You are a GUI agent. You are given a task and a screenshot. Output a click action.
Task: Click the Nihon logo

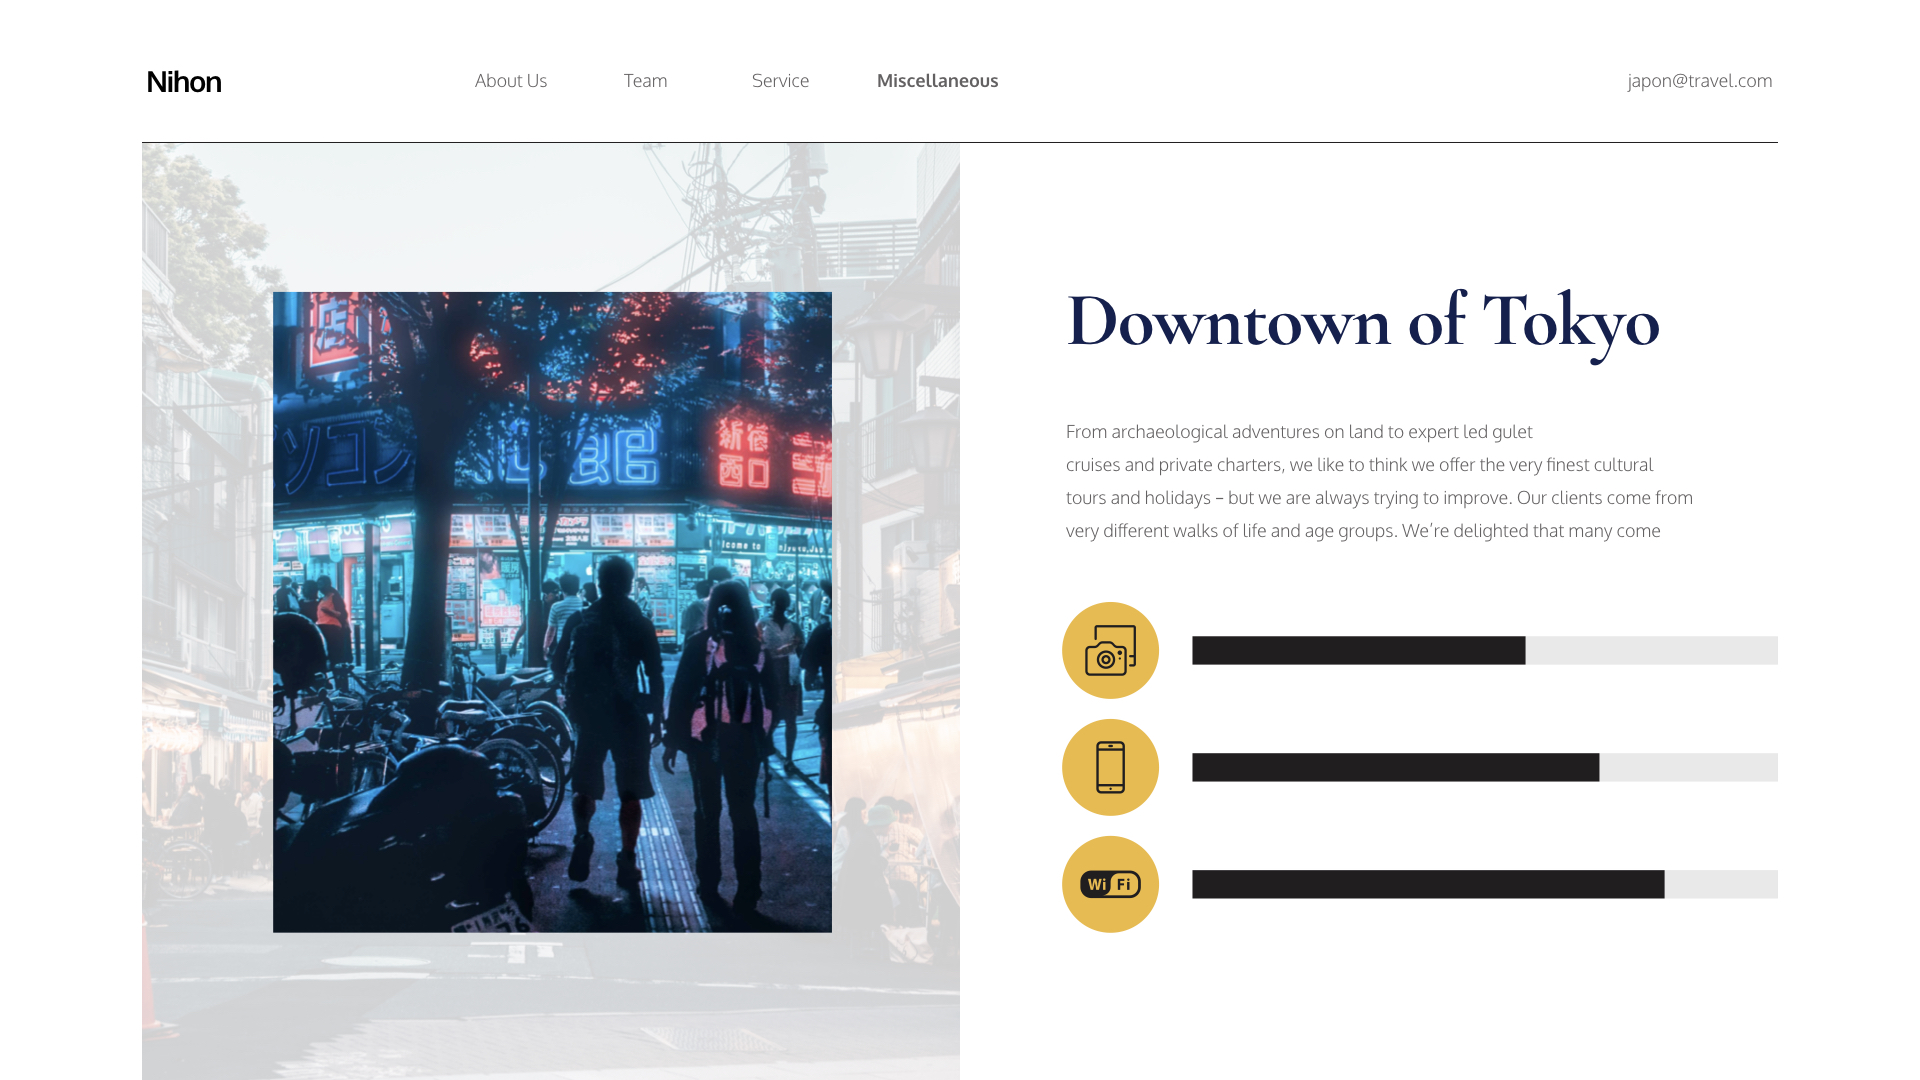pyautogui.click(x=184, y=82)
